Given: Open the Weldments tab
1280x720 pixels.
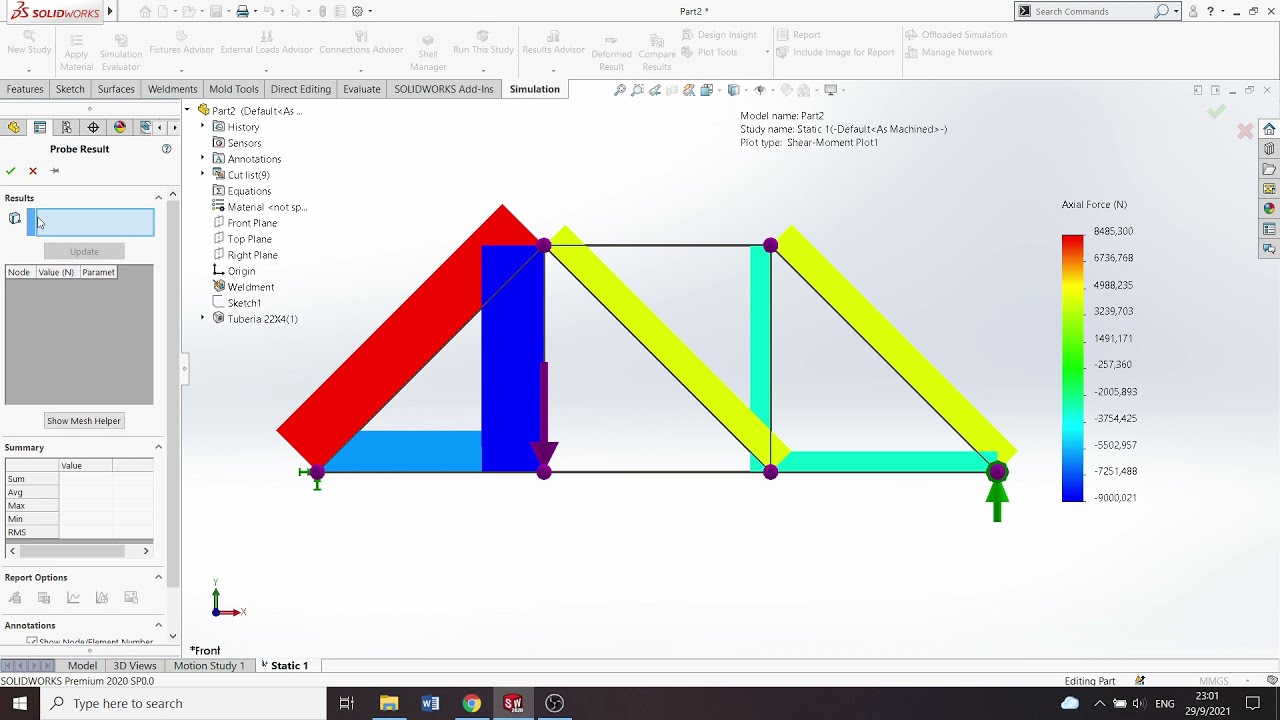Looking at the screenshot, I should coord(172,89).
